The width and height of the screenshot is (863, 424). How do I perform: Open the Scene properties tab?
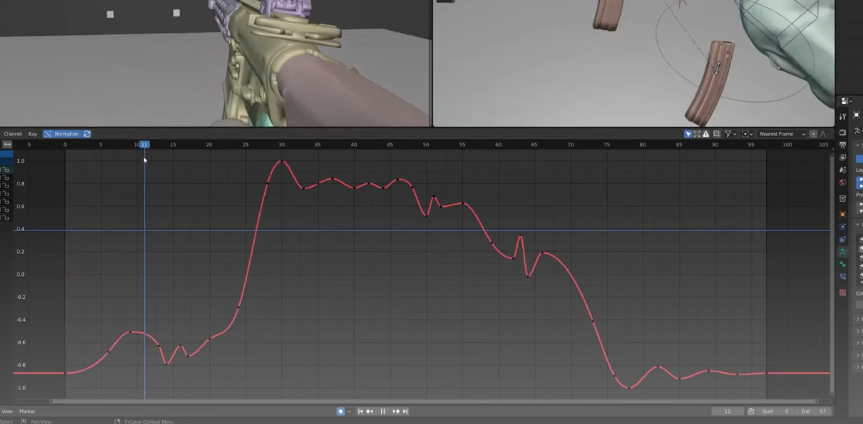pos(843,171)
